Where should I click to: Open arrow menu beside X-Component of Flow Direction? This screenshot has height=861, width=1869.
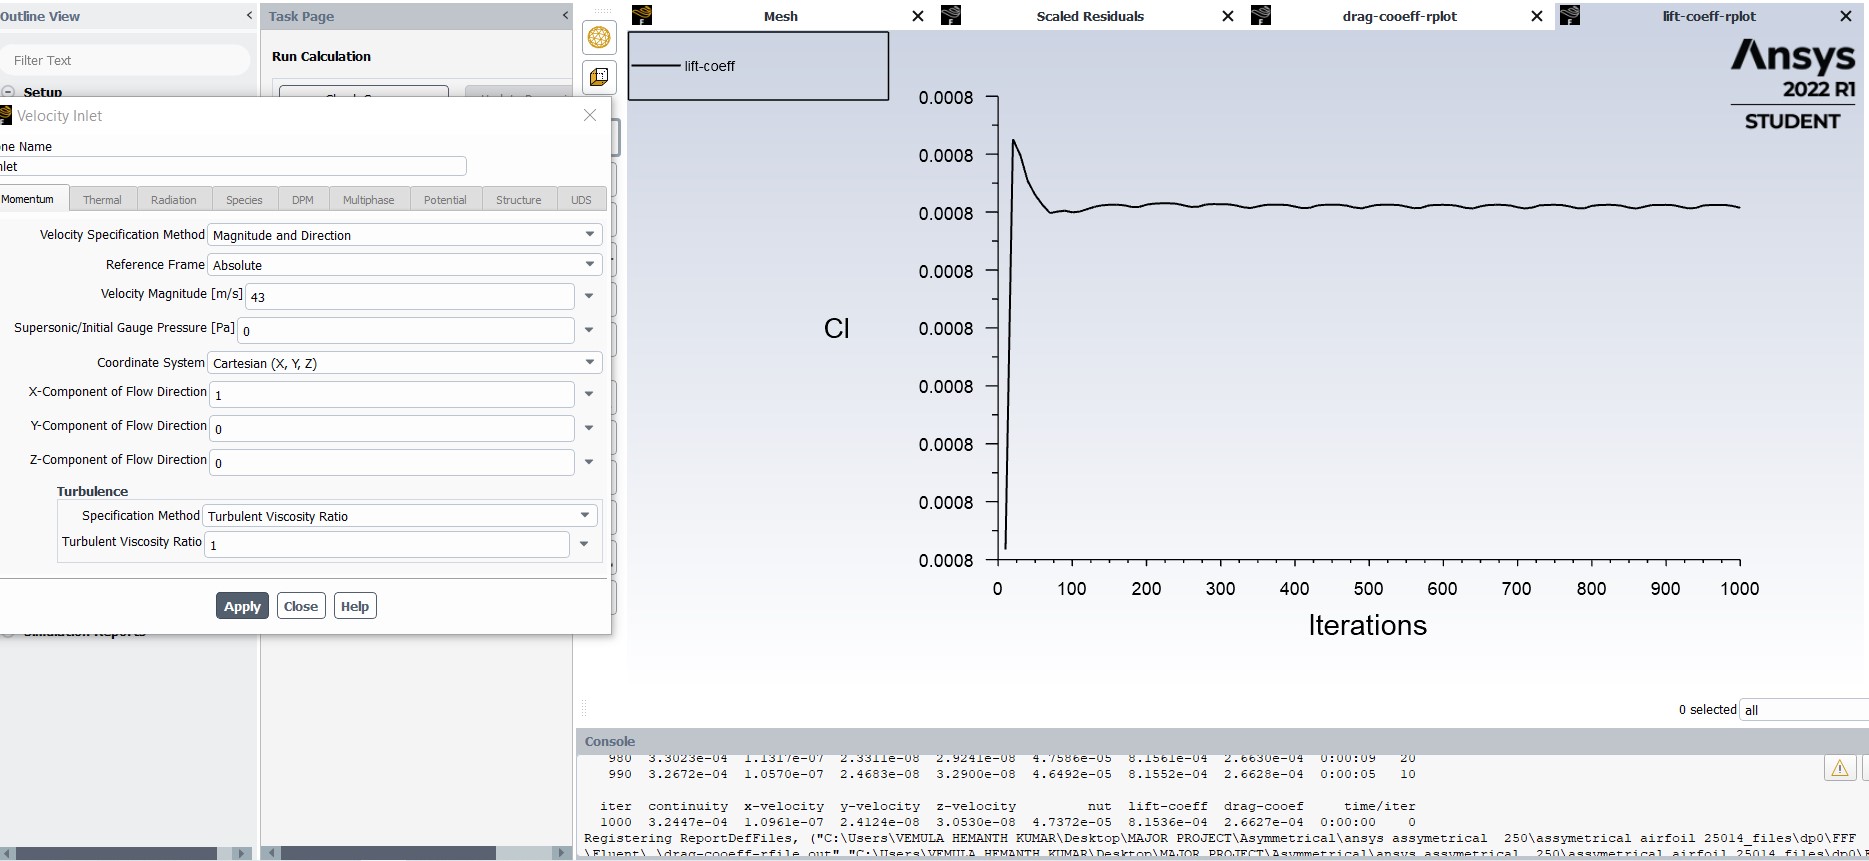(x=589, y=394)
